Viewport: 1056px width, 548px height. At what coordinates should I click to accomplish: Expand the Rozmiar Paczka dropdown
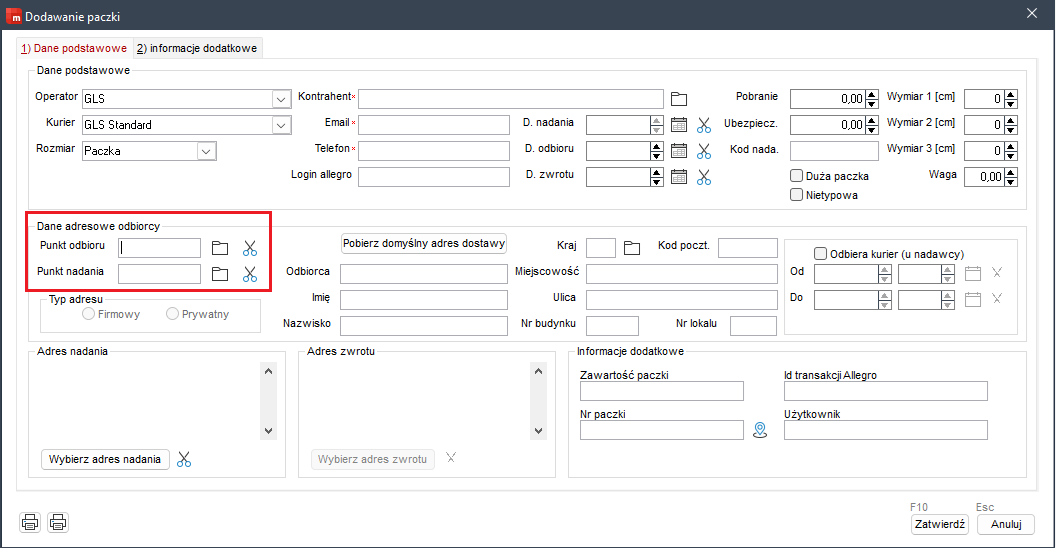(206, 151)
